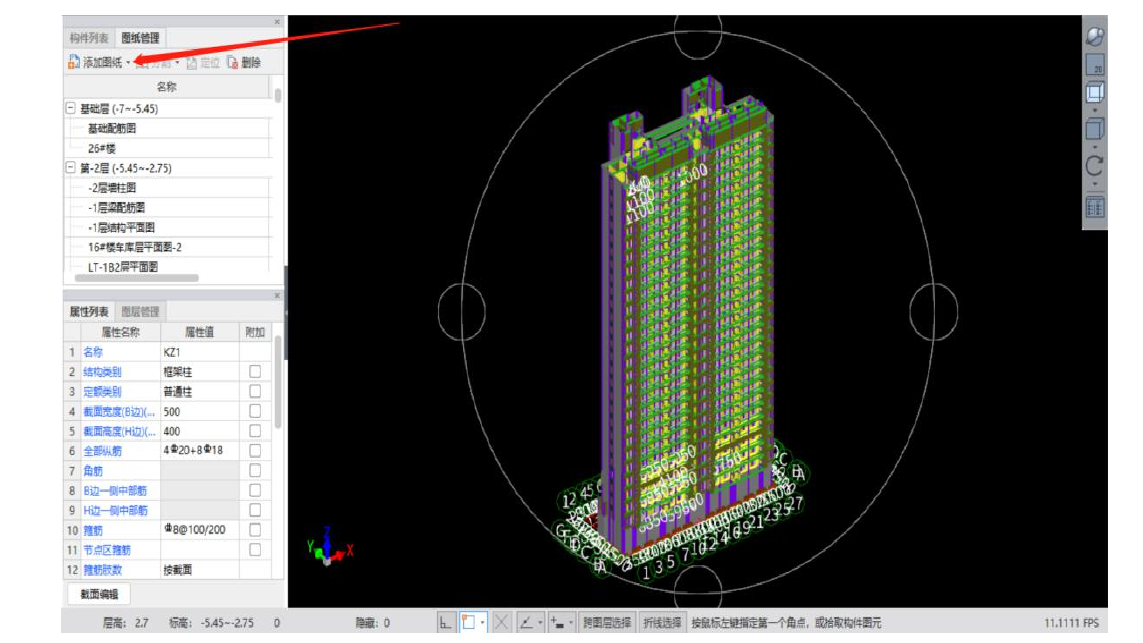Open the dropdown arrow beside the snap box icon

(x=483, y=623)
